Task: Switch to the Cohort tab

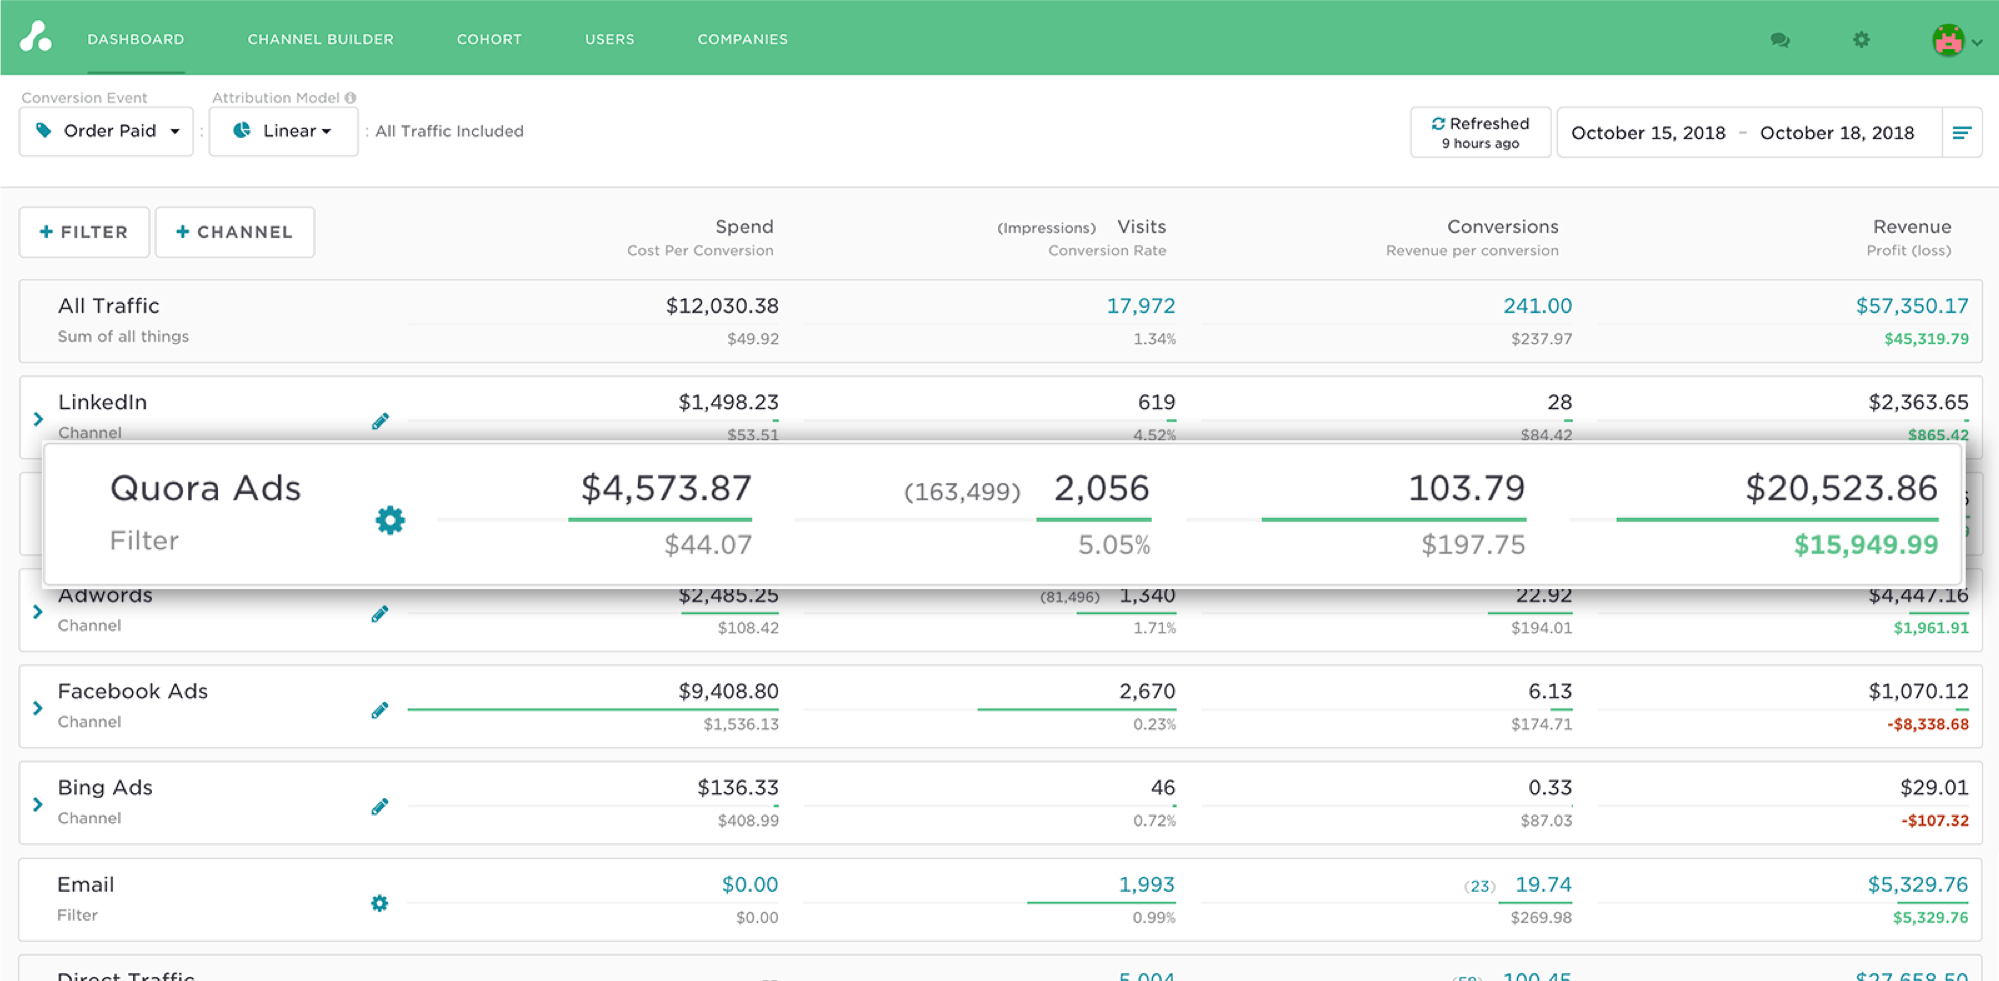Action: pos(489,39)
